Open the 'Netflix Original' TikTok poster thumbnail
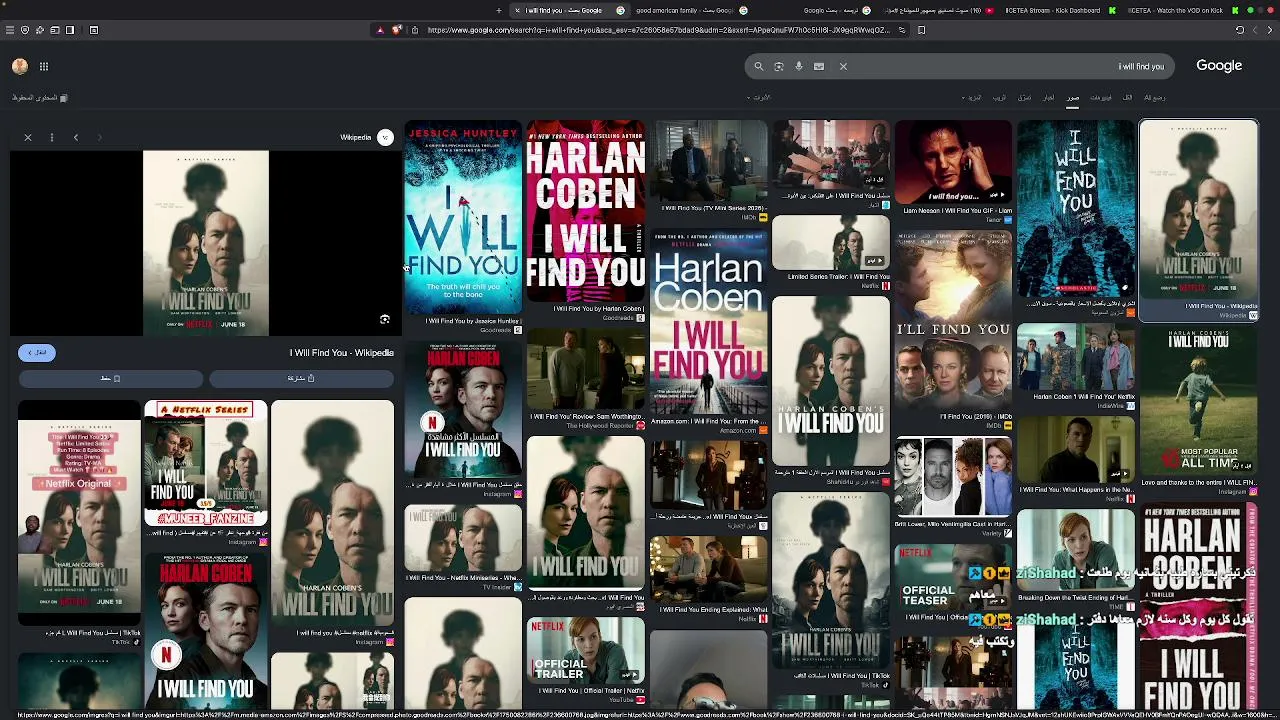The width and height of the screenshot is (1280, 720). coord(79,512)
